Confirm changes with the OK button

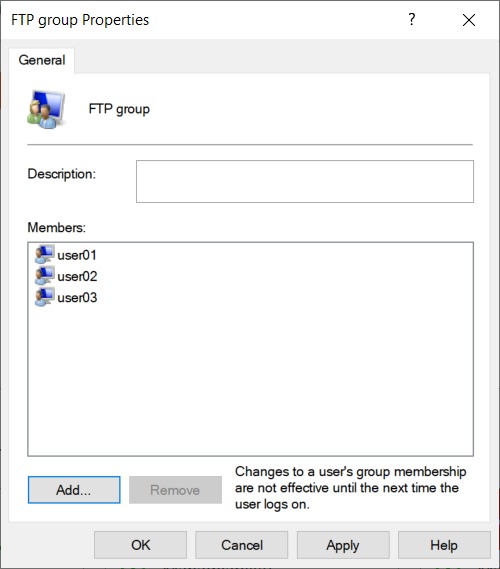pos(140,545)
